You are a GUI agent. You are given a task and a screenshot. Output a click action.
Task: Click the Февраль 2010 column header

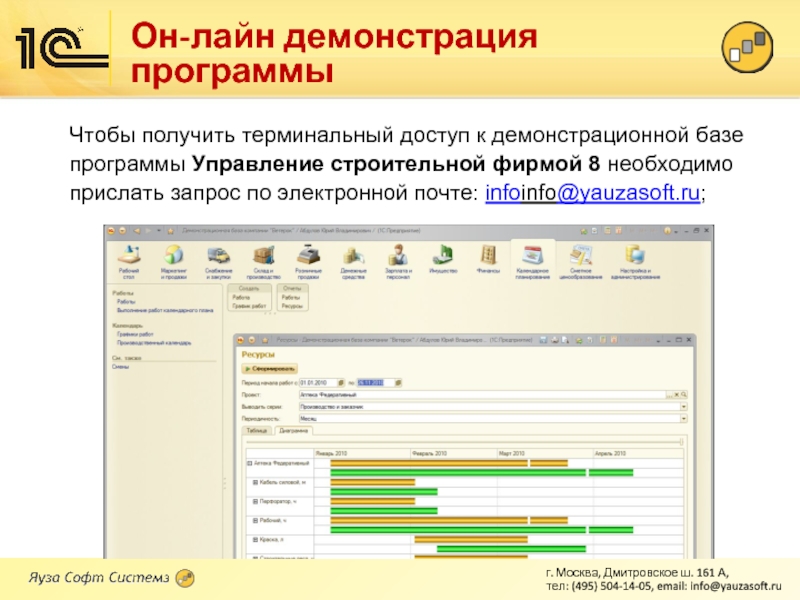(x=454, y=453)
